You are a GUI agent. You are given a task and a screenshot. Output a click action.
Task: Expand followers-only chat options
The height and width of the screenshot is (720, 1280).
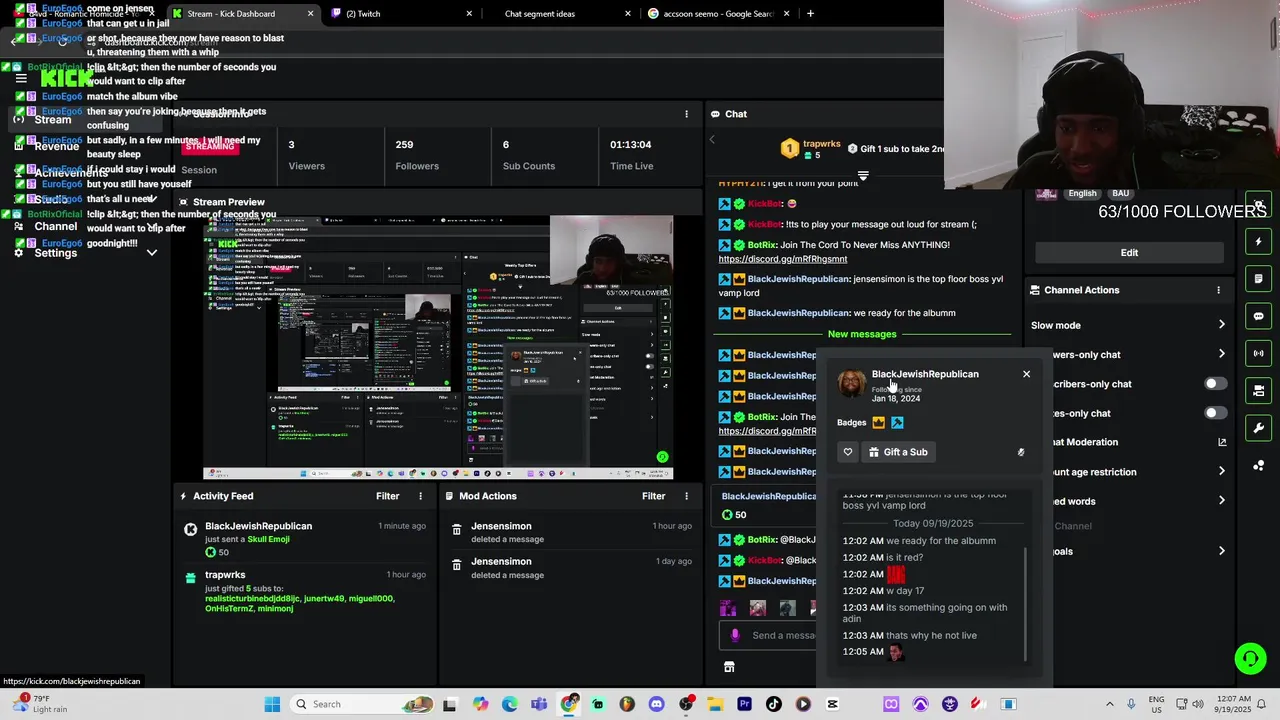point(1221,354)
